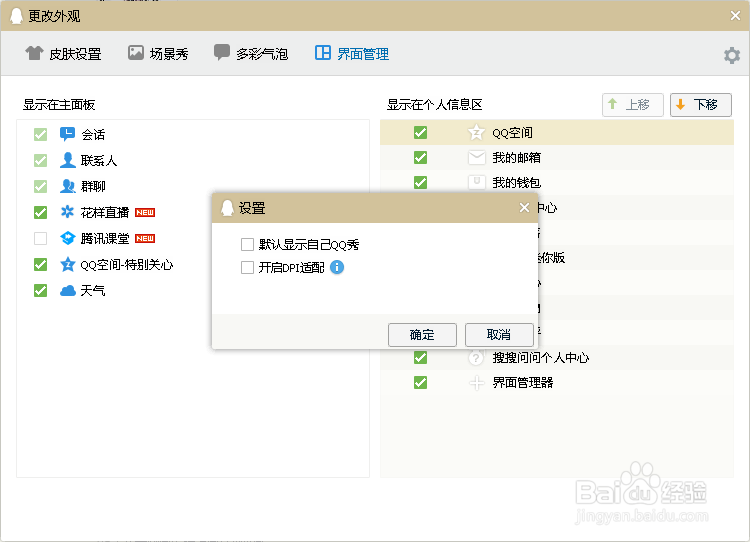Switch to the 场景秀 tab
Viewport: 750px width, 542px height.
pyautogui.click(x=158, y=54)
